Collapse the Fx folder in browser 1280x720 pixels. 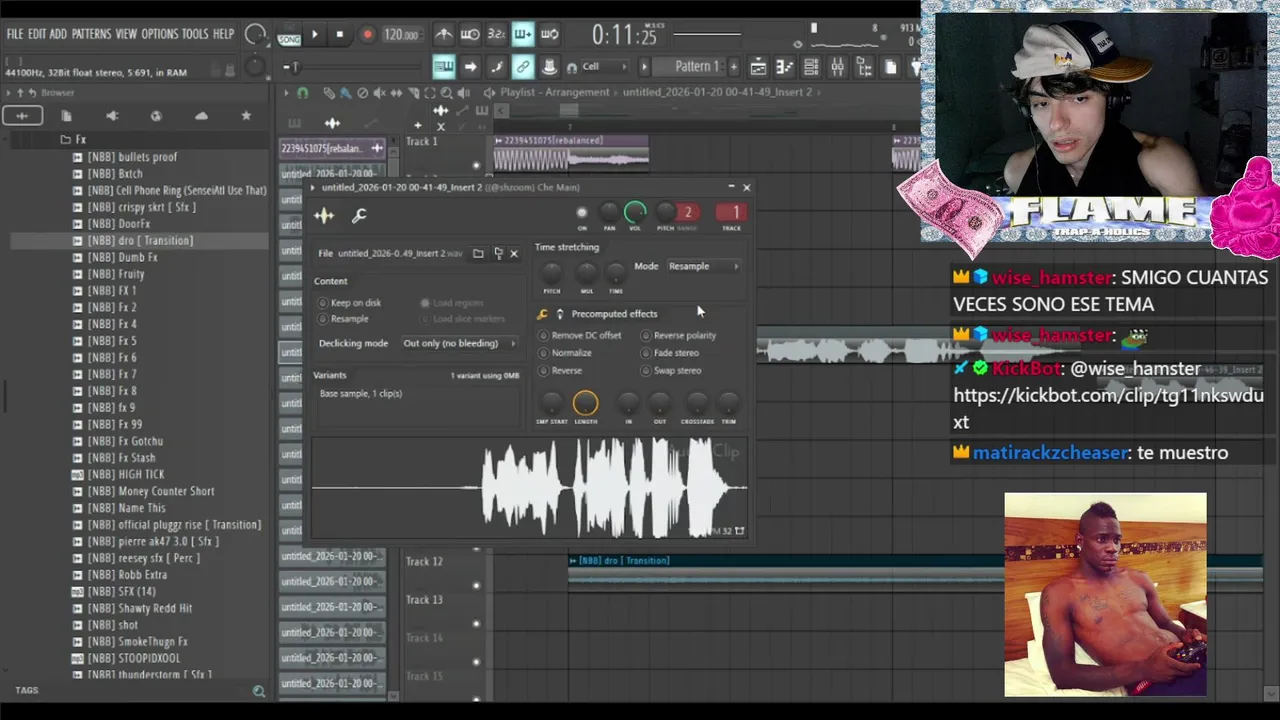pyautogui.click(x=72, y=140)
